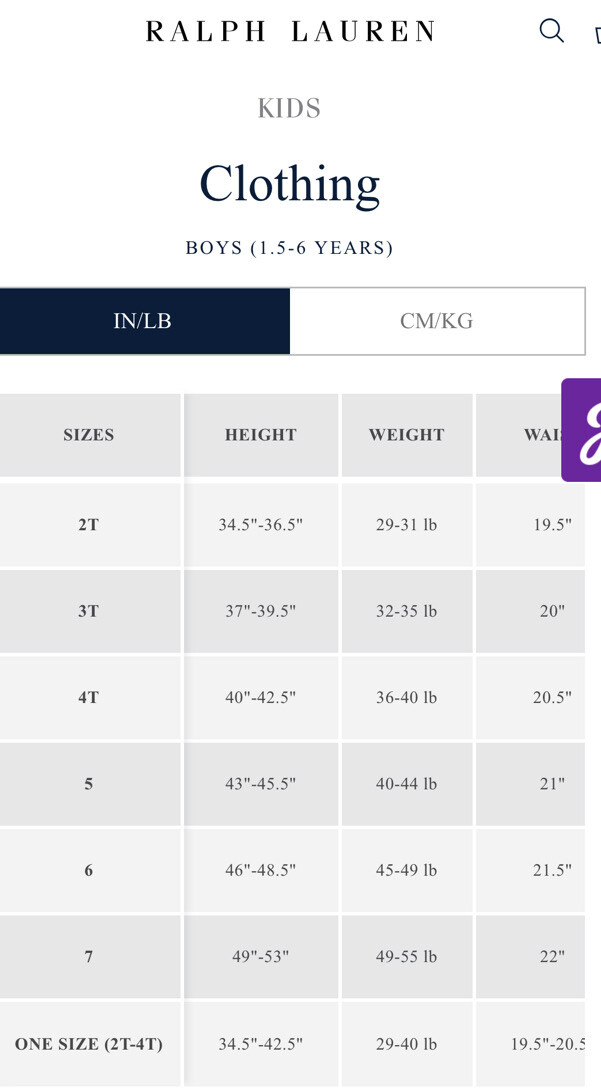Viewport: 601px width, 1090px height.
Task: Click the 34.5"-36.5" height cell
Action: tap(261, 525)
